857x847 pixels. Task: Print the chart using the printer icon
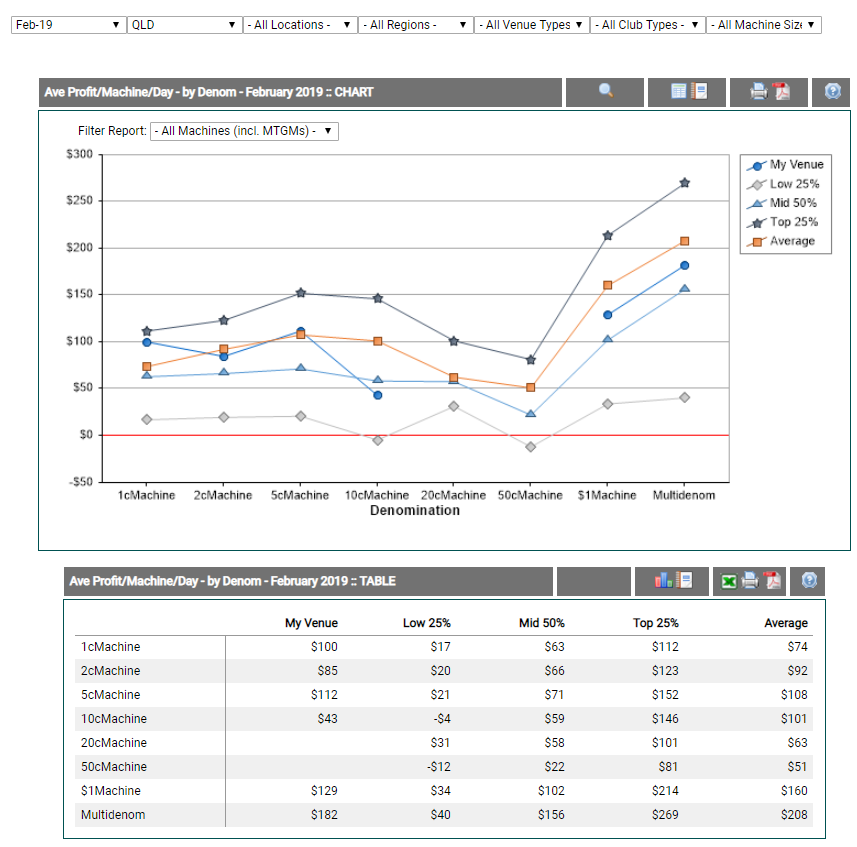pos(759,92)
